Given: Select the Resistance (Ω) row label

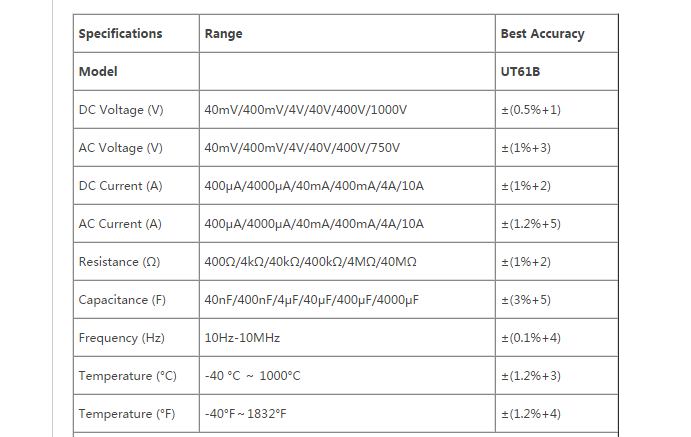Looking at the screenshot, I should point(119,262).
